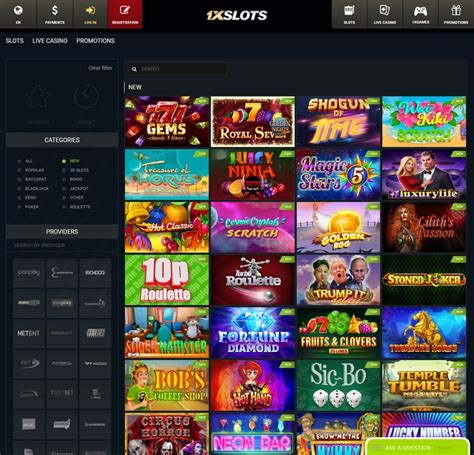
Task: Focus the Search by Provider field
Action: click(62, 245)
